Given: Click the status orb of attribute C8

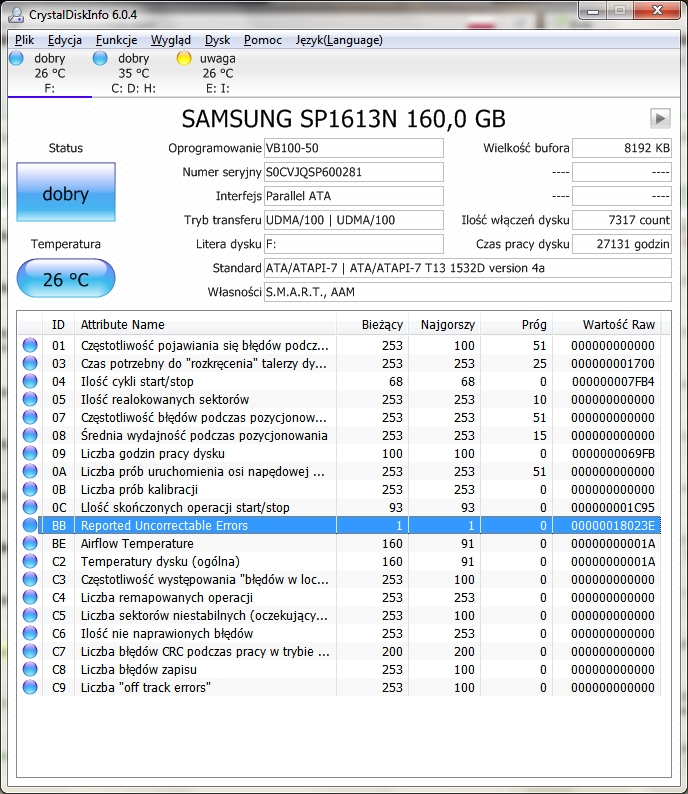Looking at the screenshot, I should 30,669.
